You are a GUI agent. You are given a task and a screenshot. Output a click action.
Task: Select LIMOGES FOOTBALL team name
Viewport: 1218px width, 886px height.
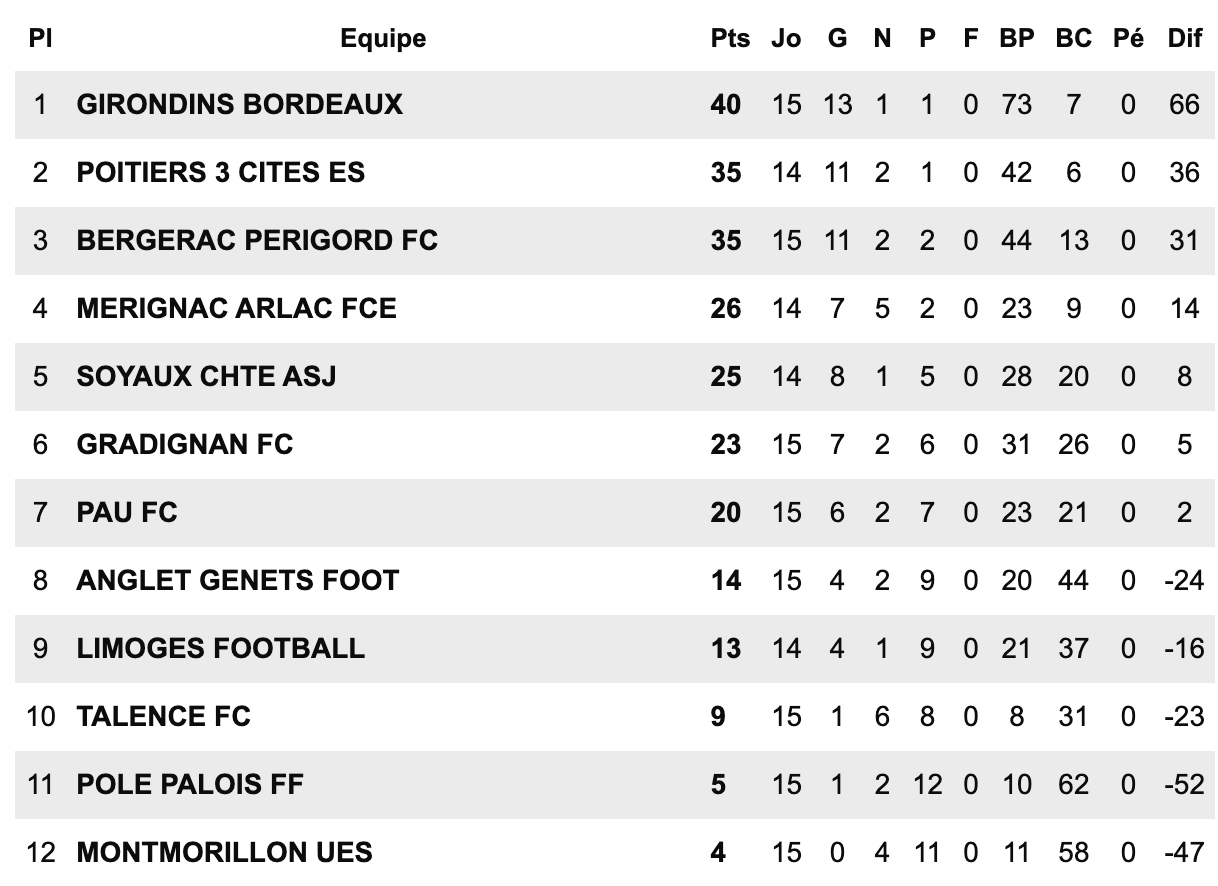[220, 648]
